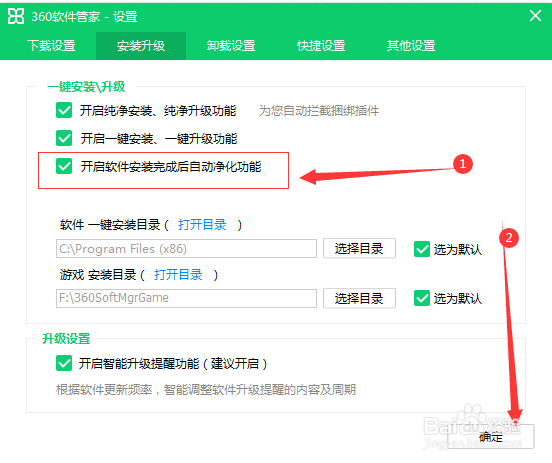552x463 pixels.
Task: Click the text 为您自动拦截捆绑插件
Action: (x=319, y=111)
